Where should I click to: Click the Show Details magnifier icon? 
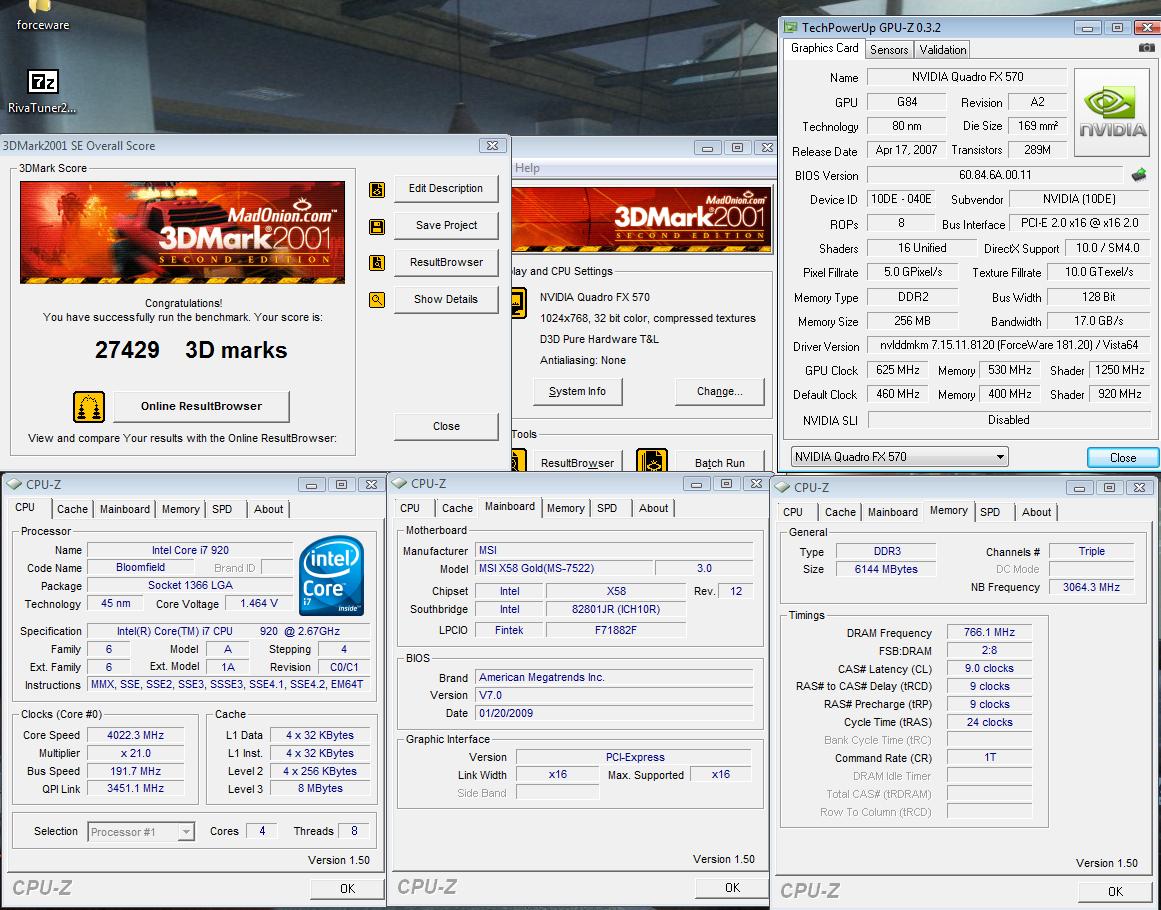(x=377, y=300)
